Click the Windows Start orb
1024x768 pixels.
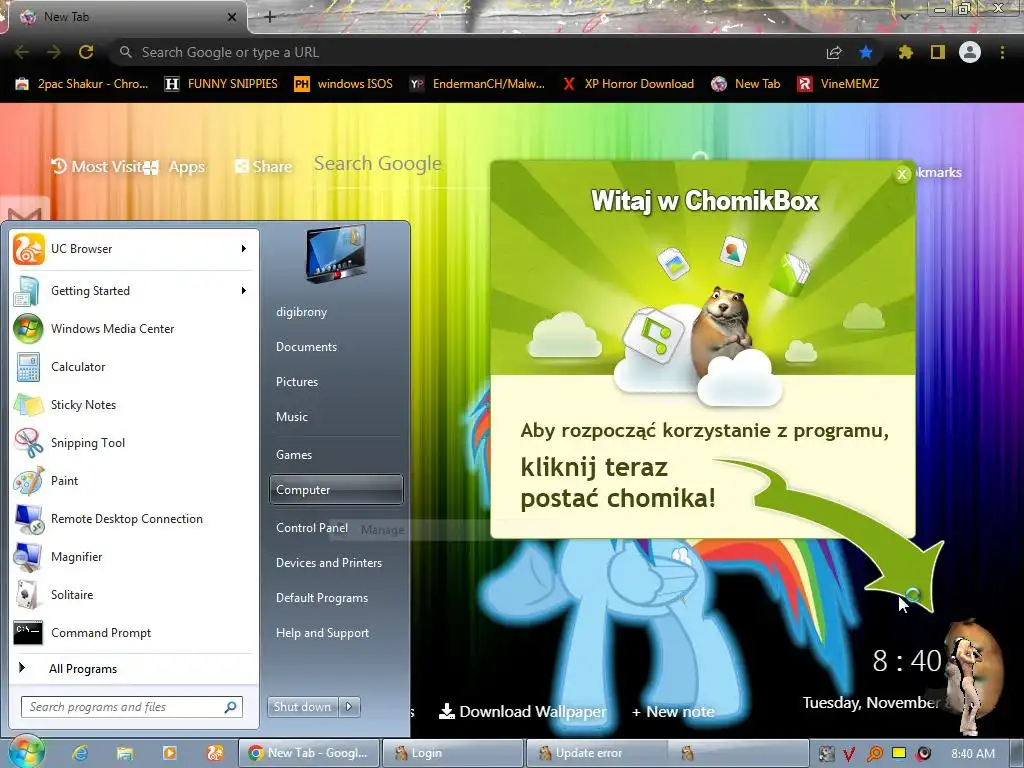click(25, 752)
